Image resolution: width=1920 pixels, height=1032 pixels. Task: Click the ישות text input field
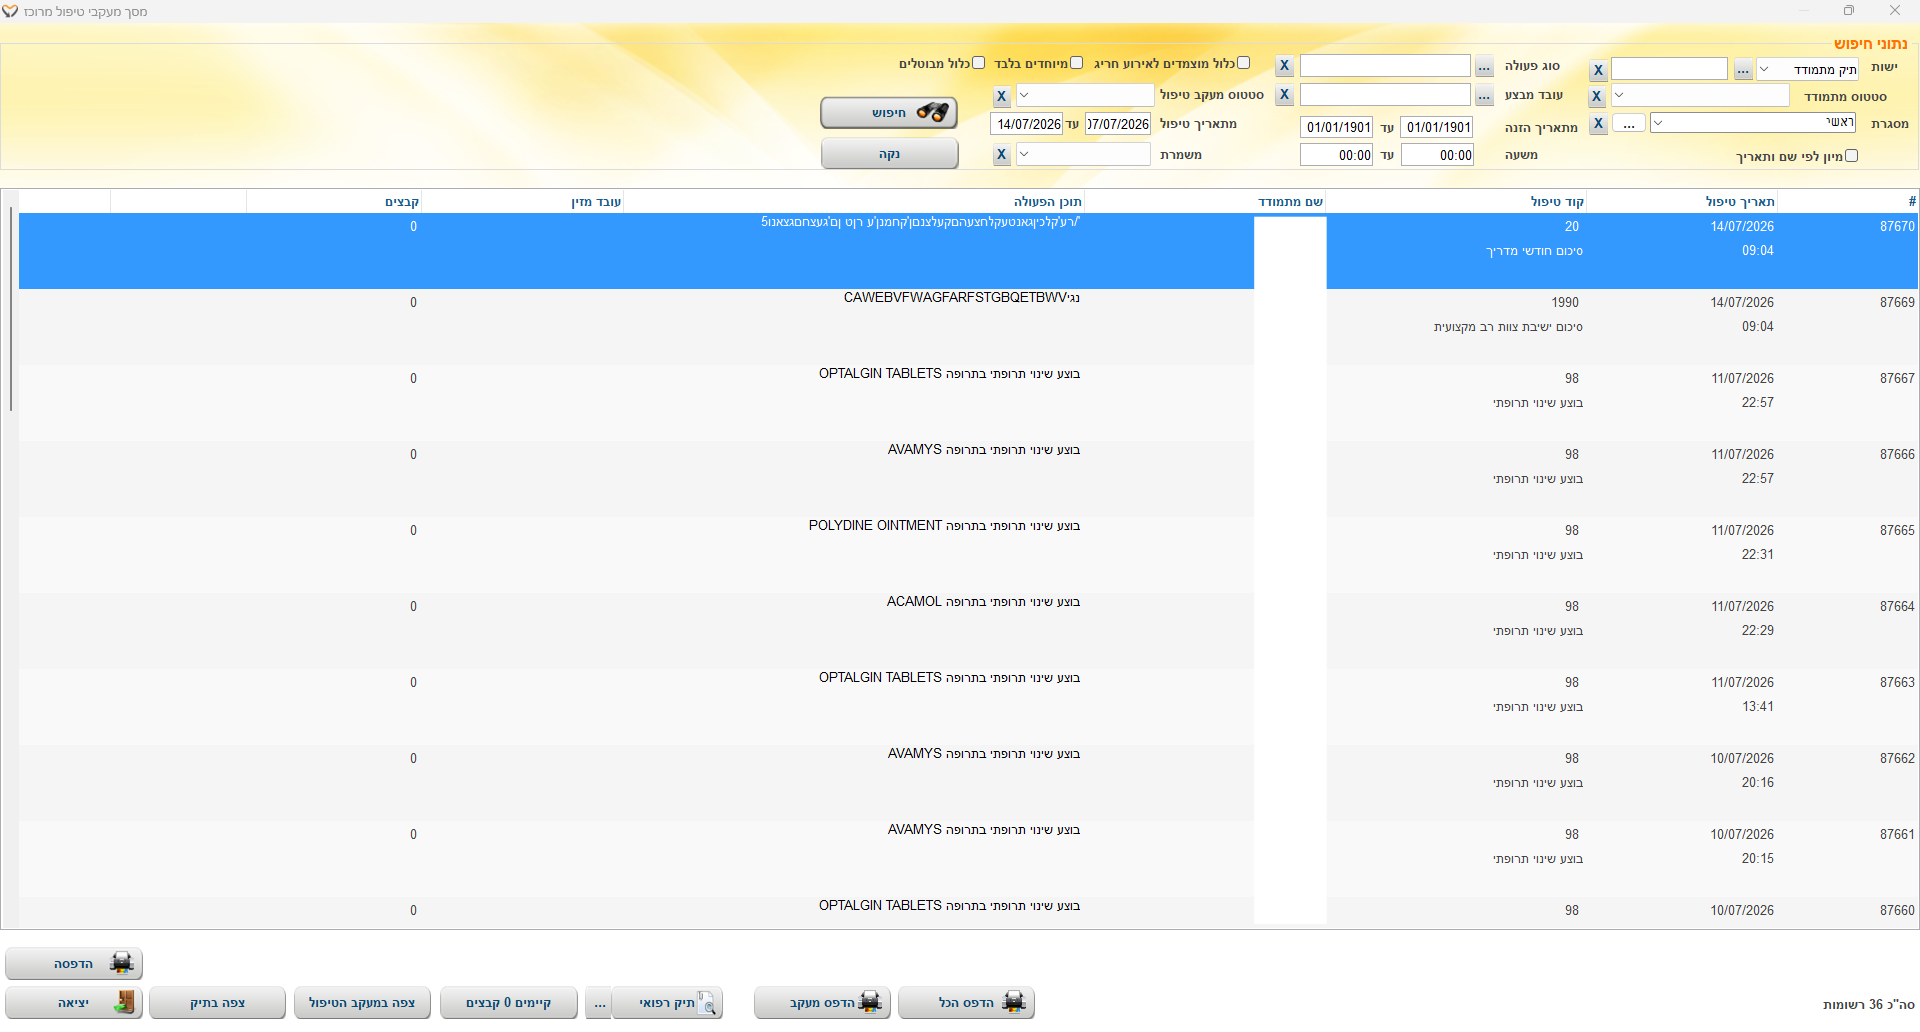1669,69
